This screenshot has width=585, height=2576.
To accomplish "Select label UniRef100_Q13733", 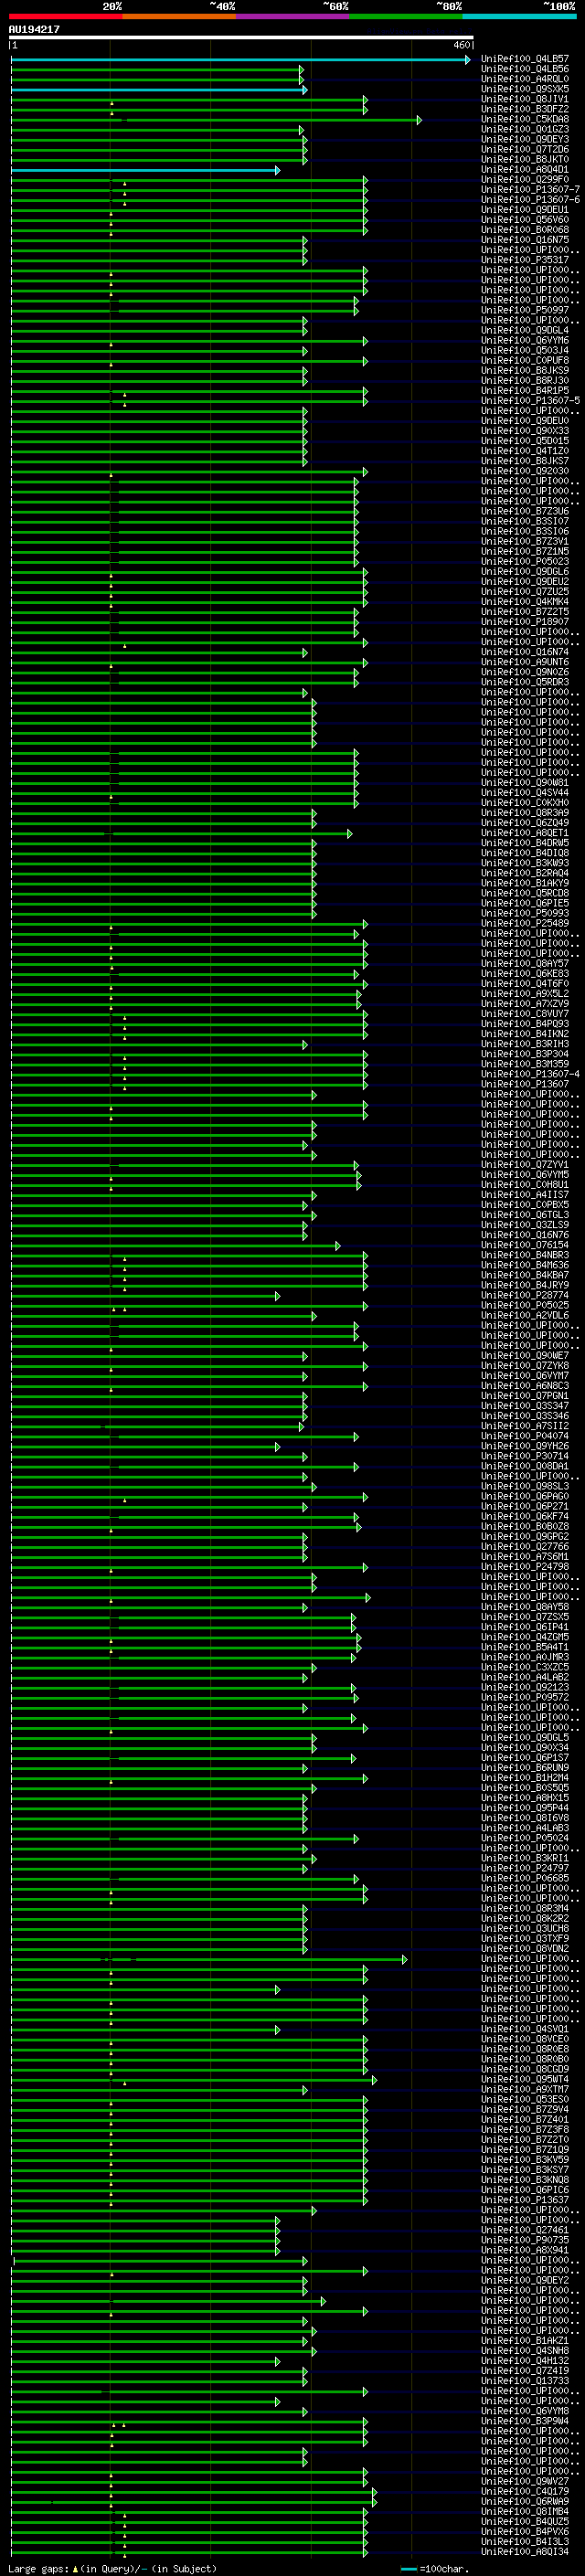I will pos(525,2381).
